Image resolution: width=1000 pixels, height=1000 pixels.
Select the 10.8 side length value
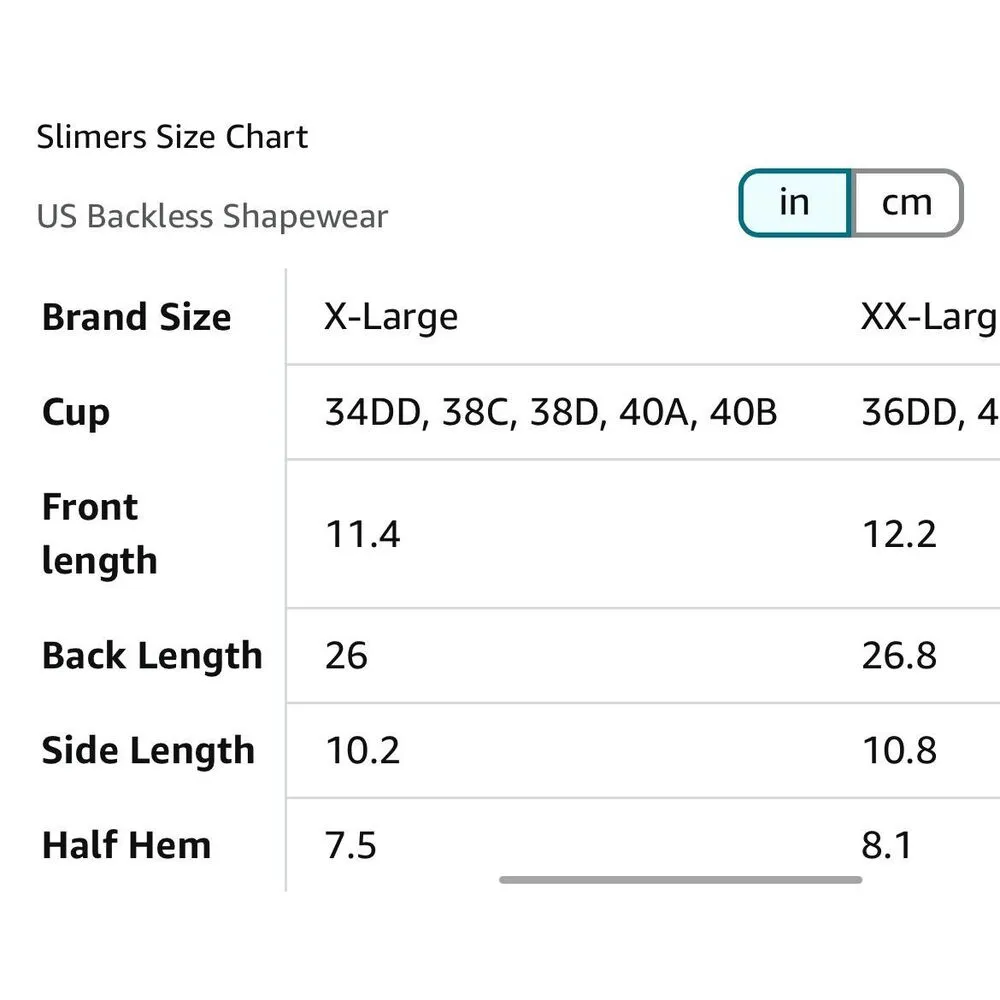point(900,751)
